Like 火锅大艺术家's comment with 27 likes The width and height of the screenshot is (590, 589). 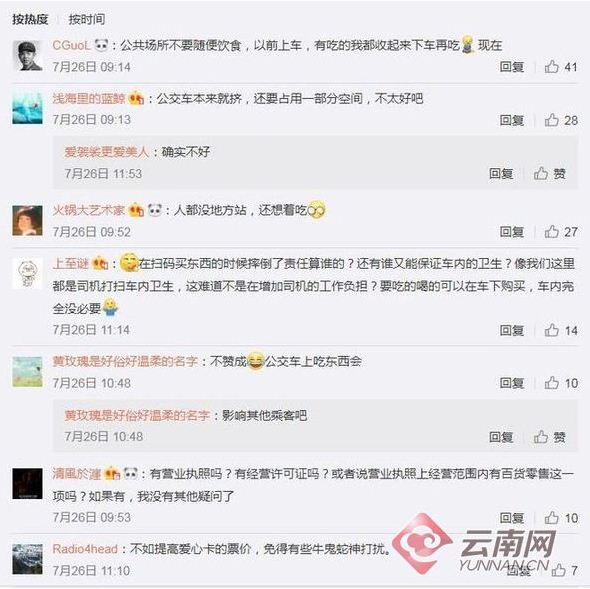click(x=560, y=232)
